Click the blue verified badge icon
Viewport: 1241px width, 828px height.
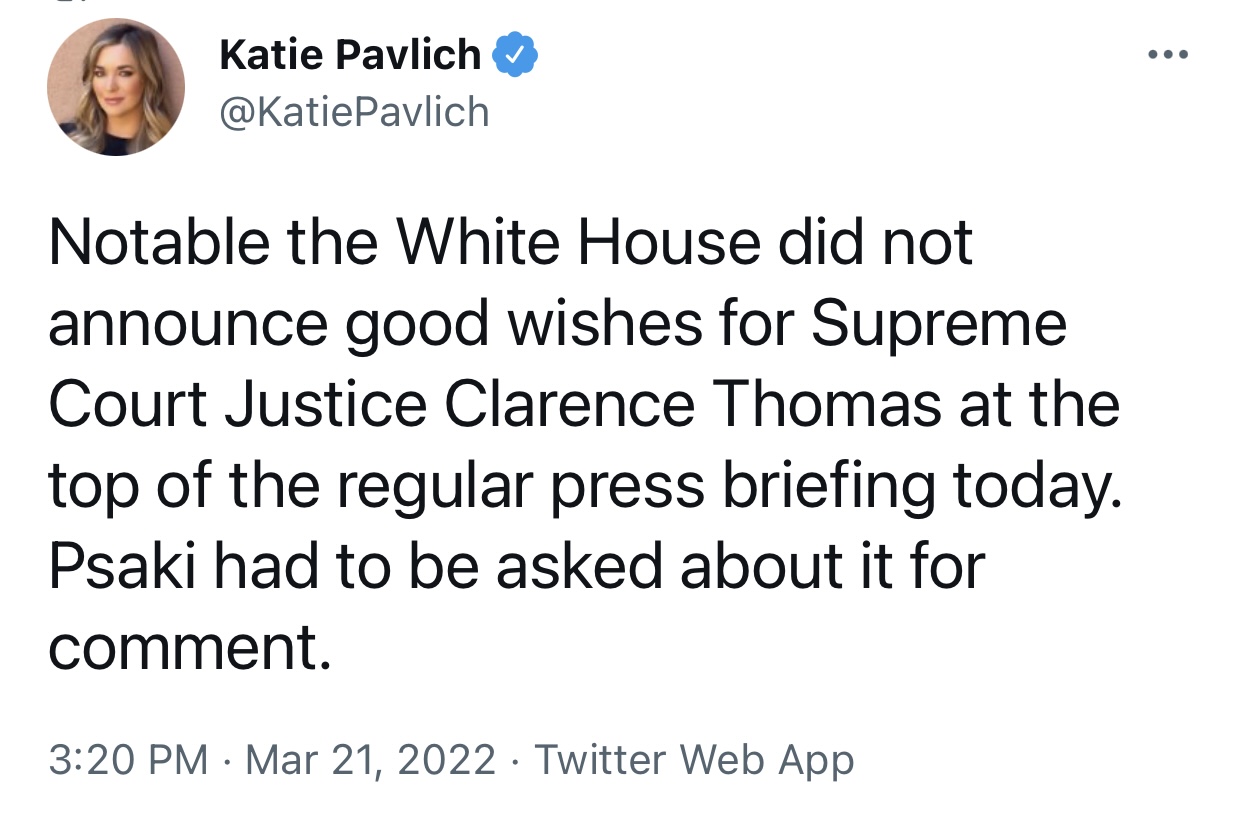517,55
